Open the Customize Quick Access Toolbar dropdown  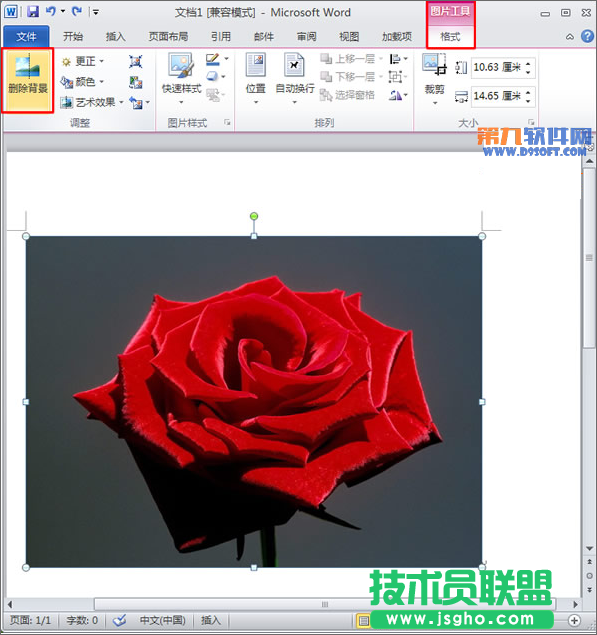coord(96,12)
